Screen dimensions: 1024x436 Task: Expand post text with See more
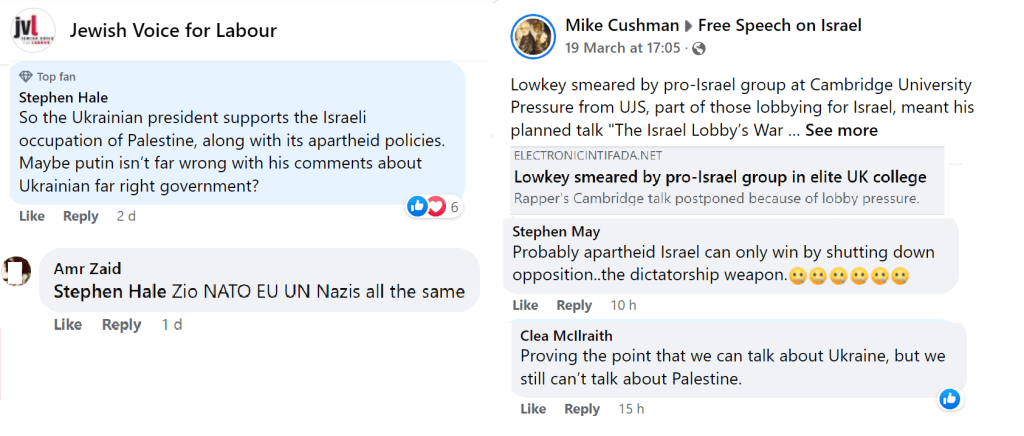click(841, 130)
